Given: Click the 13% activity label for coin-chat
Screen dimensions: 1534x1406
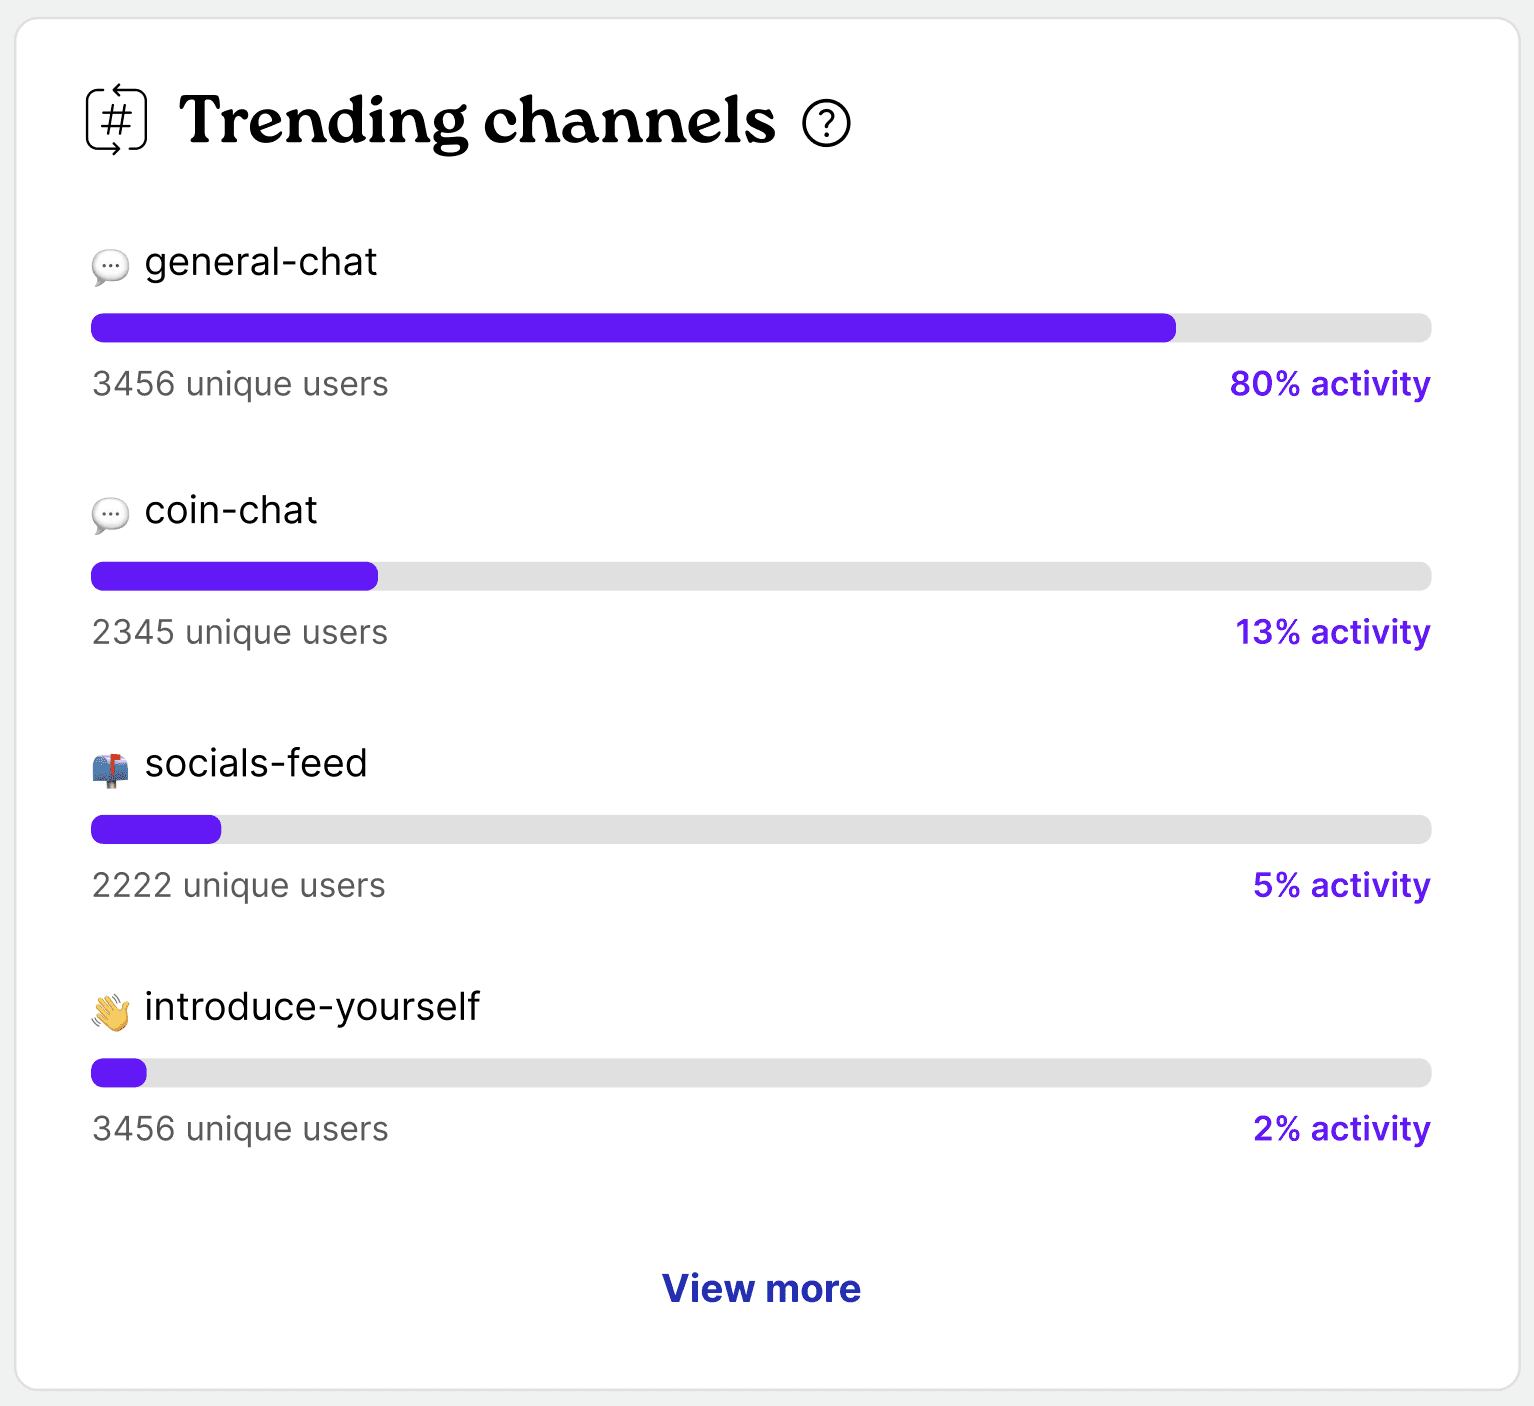Looking at the screenshot, I should 1332,632.
